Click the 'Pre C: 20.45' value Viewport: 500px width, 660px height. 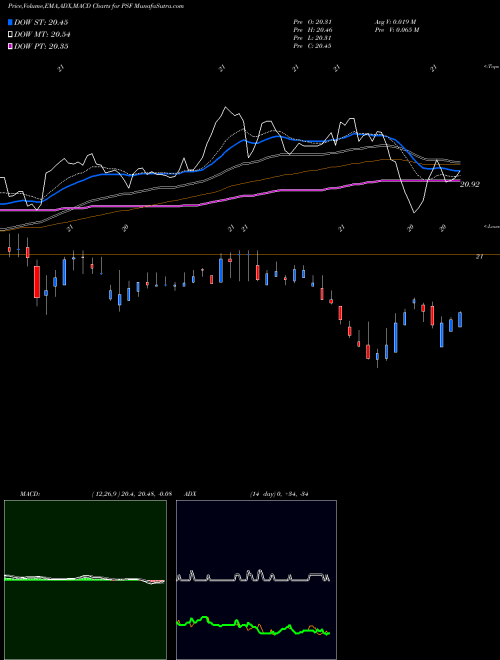(x=312, y=46)
